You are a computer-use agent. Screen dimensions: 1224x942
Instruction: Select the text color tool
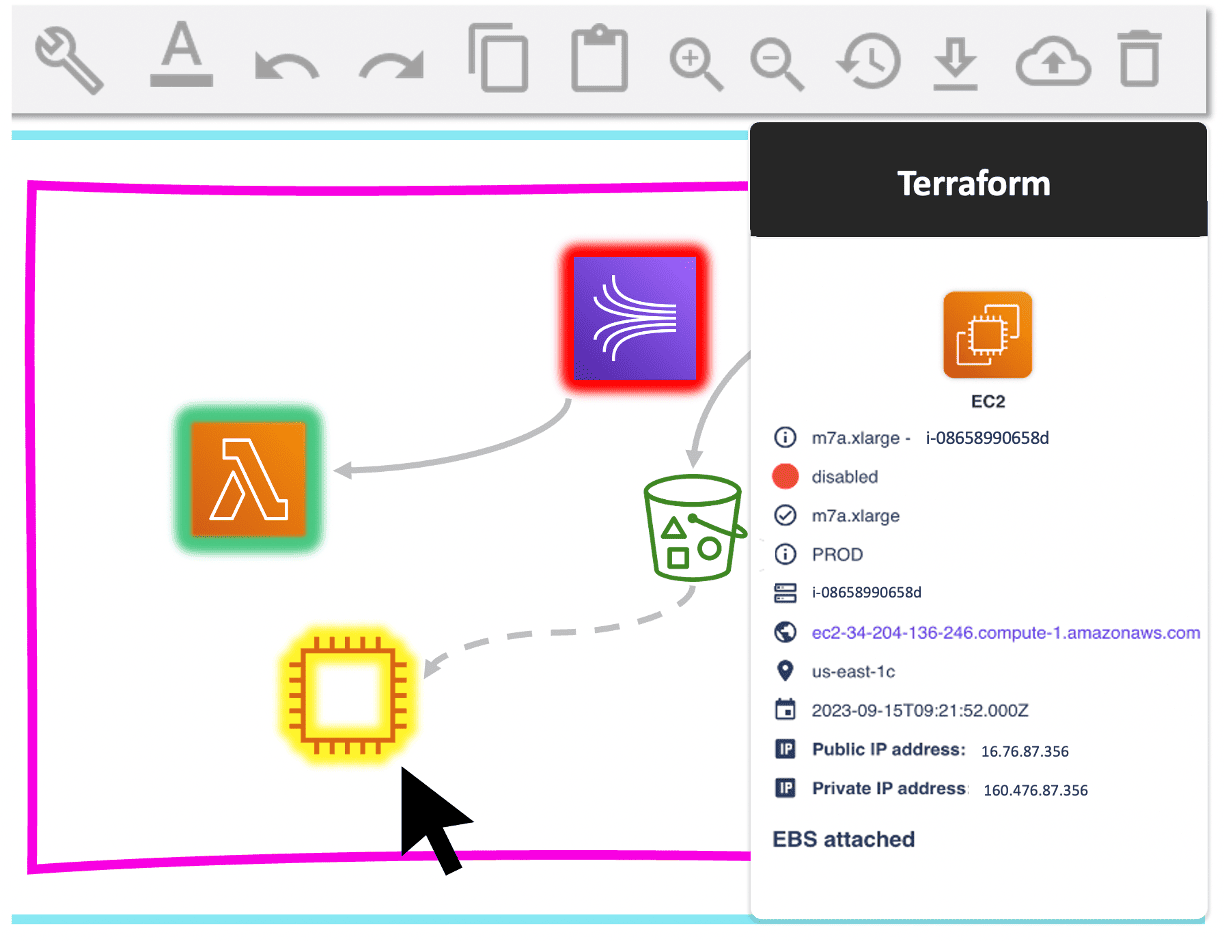pyautogui.click(x=181, y=56)
